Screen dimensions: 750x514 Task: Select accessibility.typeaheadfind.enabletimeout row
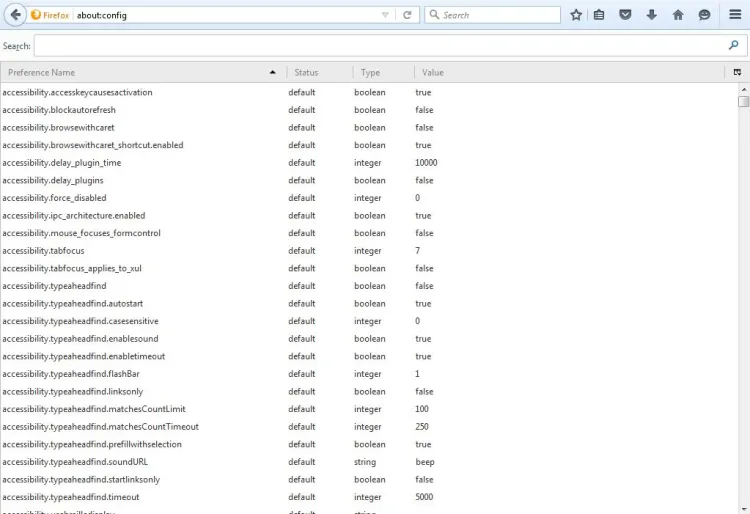[369, 356]
